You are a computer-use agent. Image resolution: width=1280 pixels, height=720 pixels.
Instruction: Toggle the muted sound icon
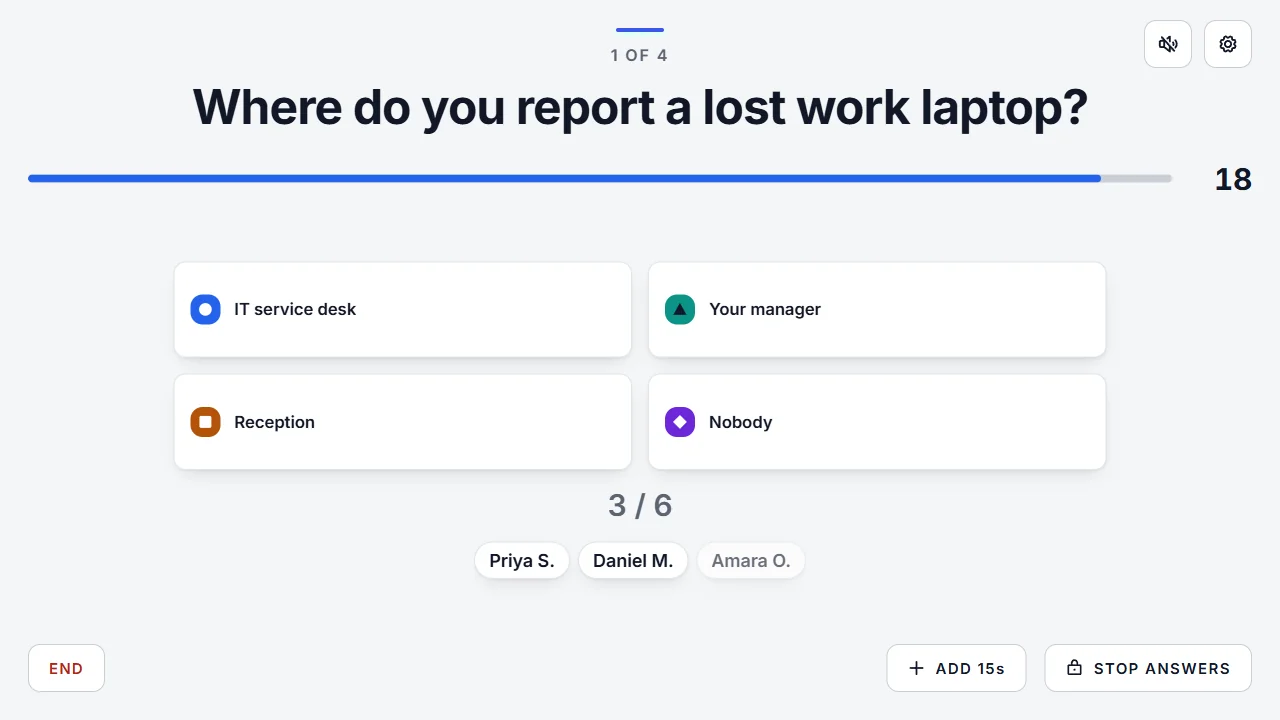(x=1168, y=44)
